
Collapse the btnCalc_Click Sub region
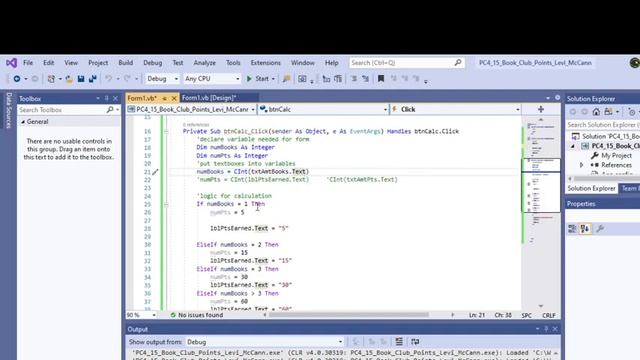166,131
